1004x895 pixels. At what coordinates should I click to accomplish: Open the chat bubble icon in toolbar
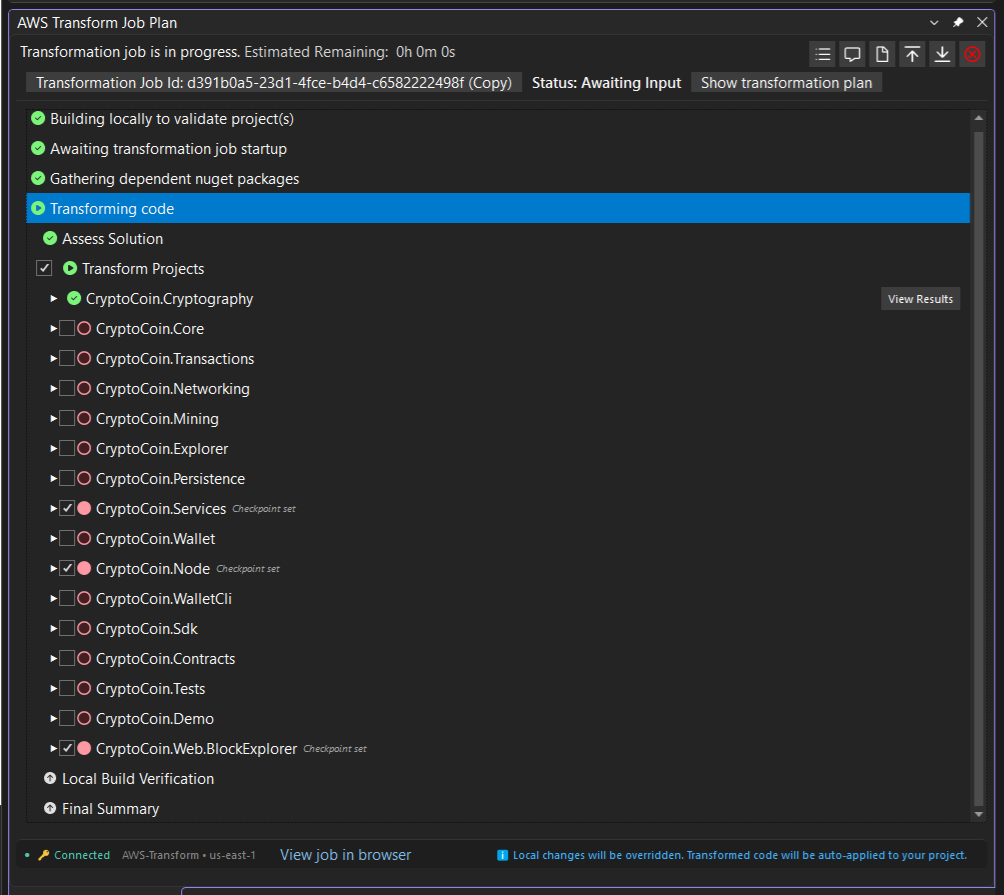click(852, 54)
